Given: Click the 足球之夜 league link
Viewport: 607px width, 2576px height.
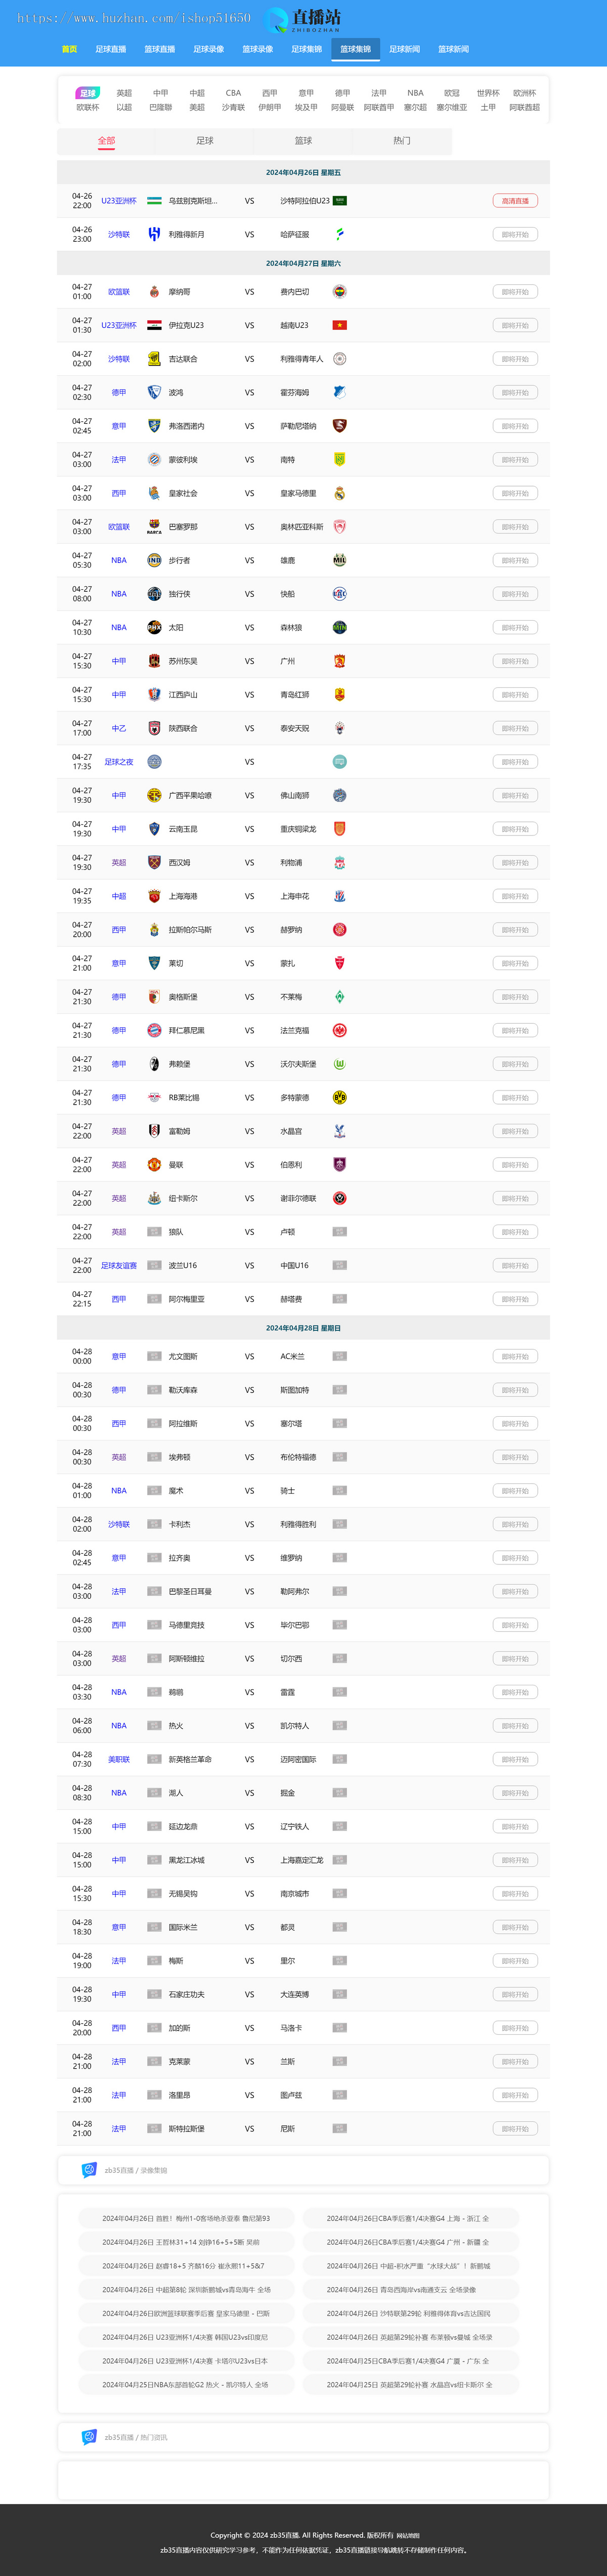Looking at the screenshot, I should [119, 762].
